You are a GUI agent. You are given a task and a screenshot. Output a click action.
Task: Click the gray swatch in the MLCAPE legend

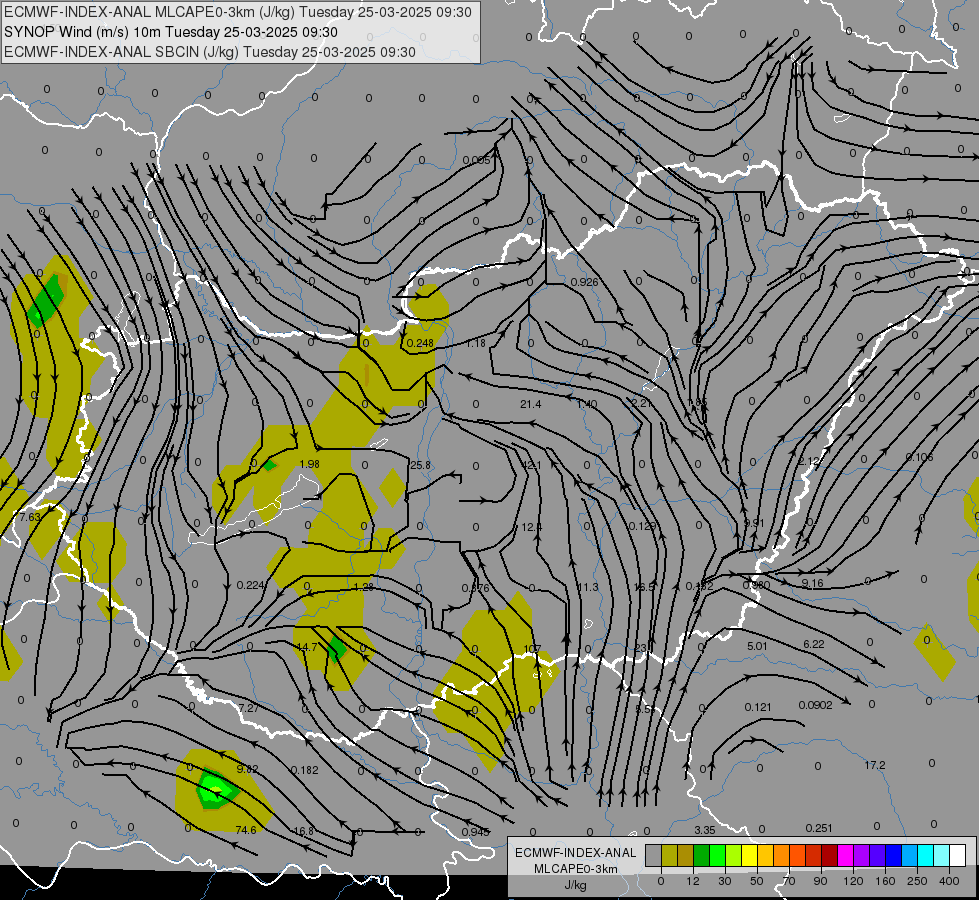click(x=653, y=855)
